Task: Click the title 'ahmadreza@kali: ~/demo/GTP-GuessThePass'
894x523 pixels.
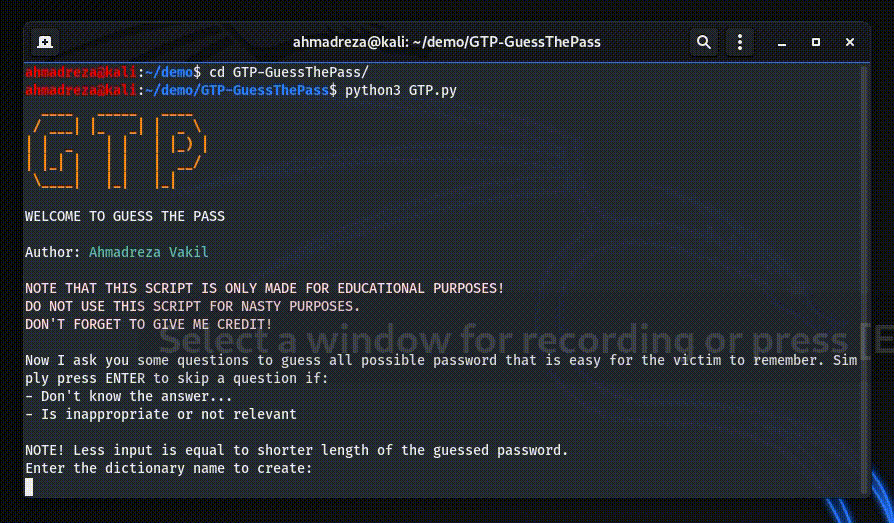Action: [446, 42]
